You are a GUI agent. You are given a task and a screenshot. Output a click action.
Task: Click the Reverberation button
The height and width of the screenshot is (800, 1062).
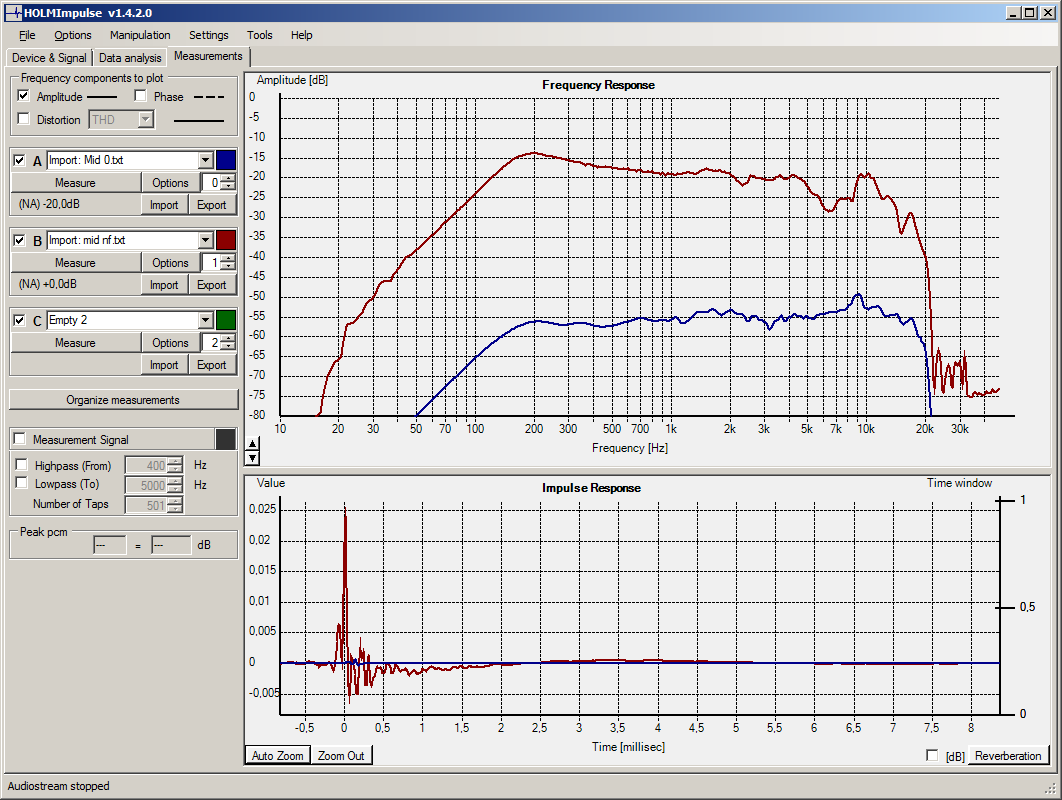click(x=1008, y=755)
